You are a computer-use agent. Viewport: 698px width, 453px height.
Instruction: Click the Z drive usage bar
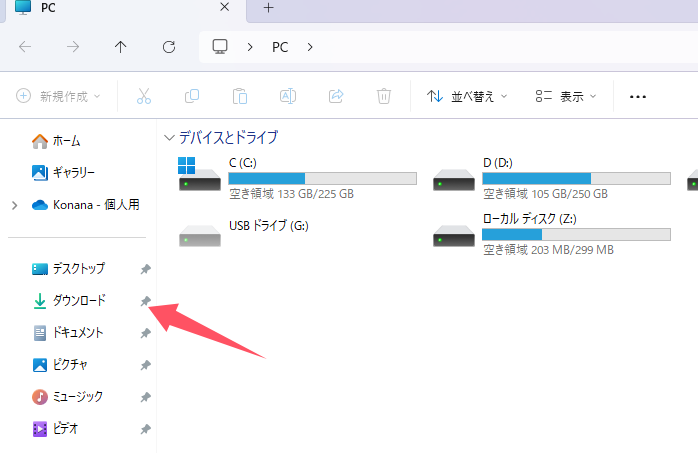tap(576, 235)
